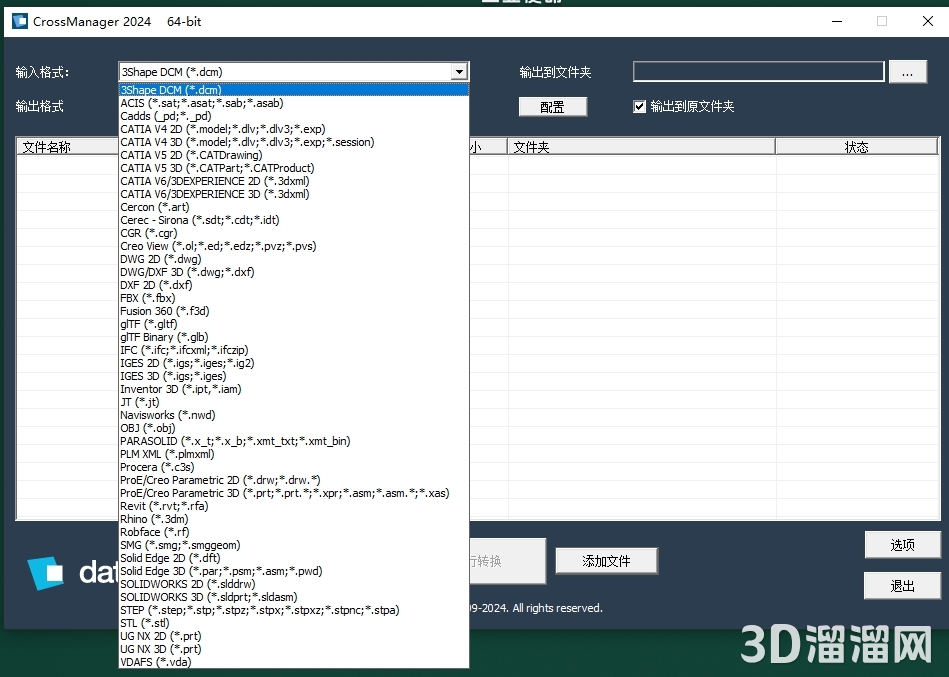This screenshot has width=949, height=677.
Task: Open the 选项 options button
Action: pyautogui.click(x=901, y=544)
